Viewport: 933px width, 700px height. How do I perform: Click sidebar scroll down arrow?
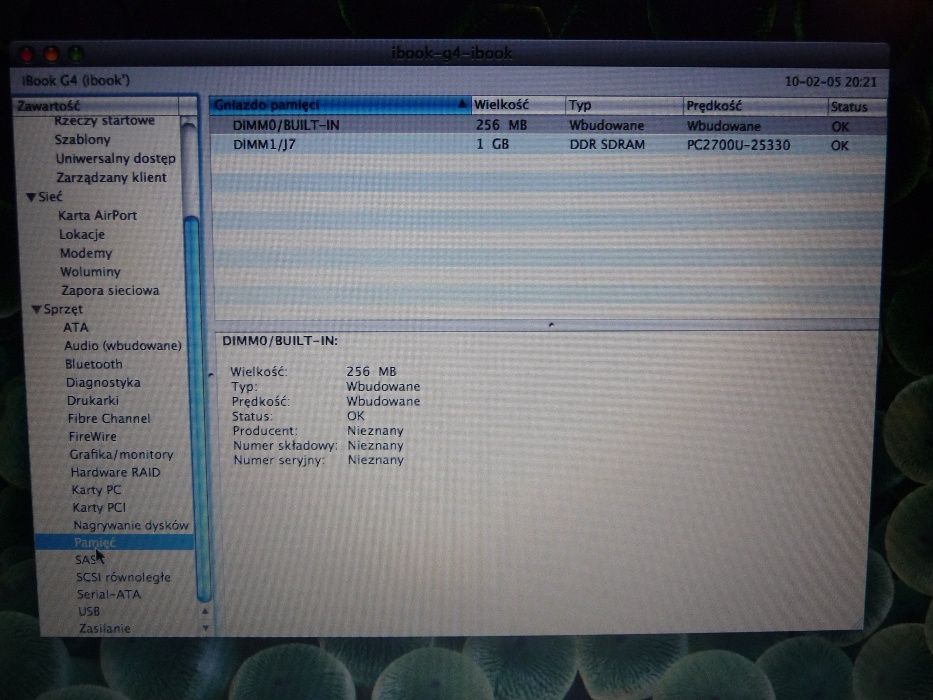[205, 627]
